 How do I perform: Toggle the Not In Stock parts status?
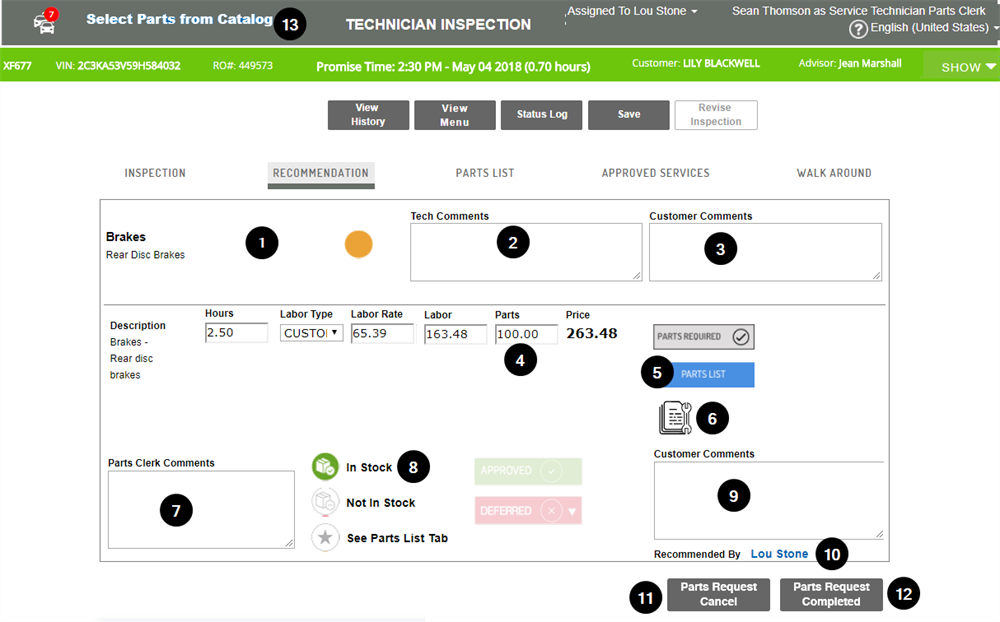click(325, 503)
